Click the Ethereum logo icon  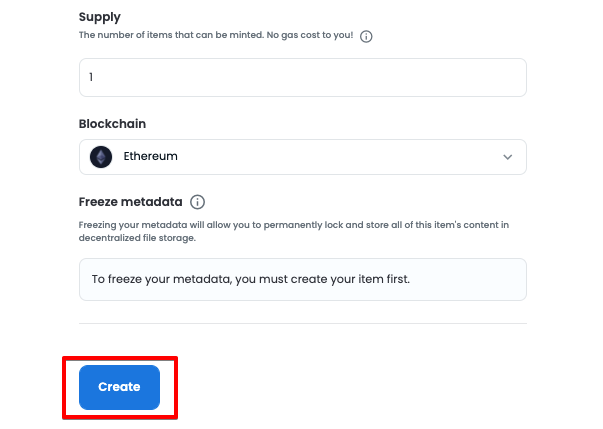click(x=101, y=157)
